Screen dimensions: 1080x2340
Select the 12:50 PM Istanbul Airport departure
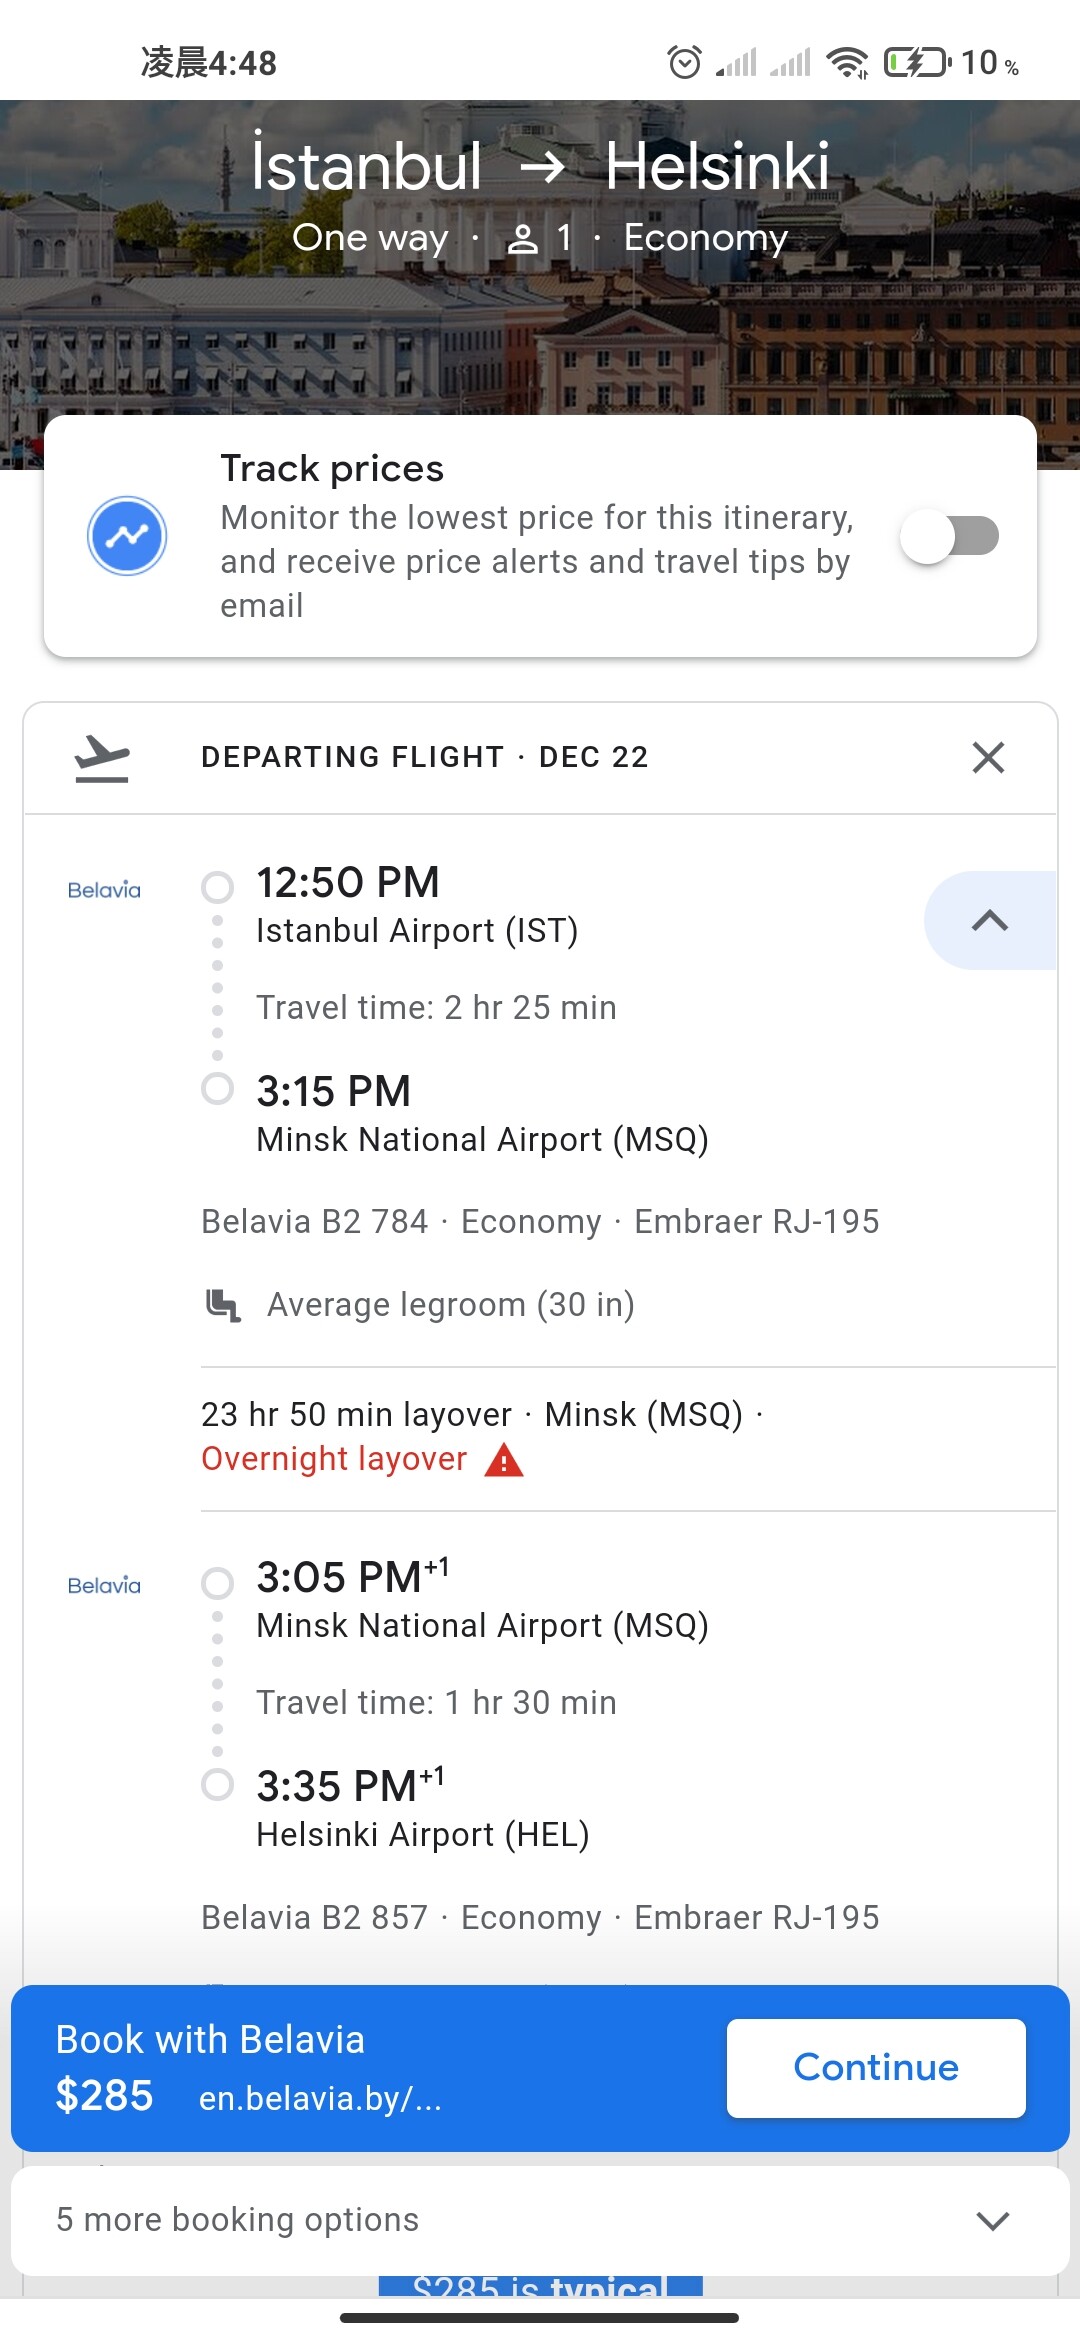[348, 884]
